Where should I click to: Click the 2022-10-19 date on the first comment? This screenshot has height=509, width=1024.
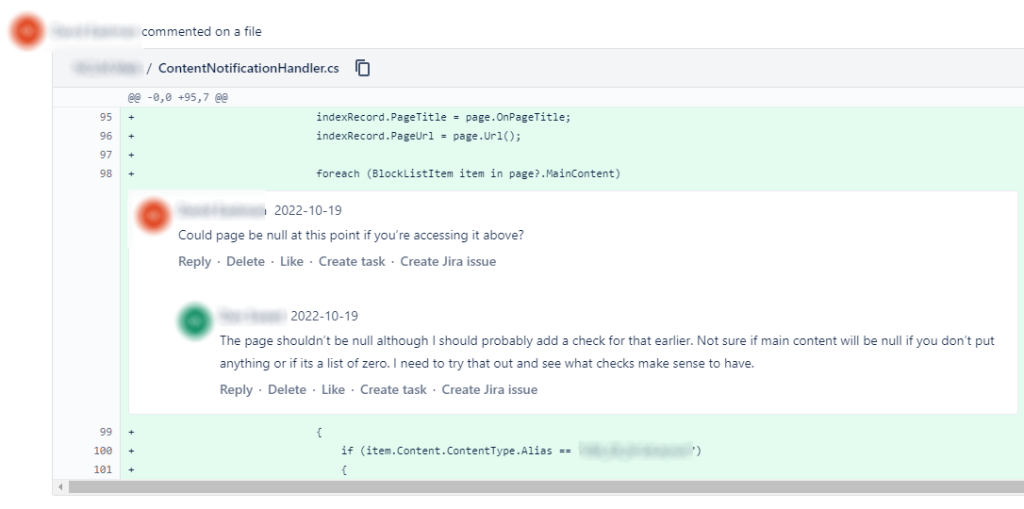(308, 210)
